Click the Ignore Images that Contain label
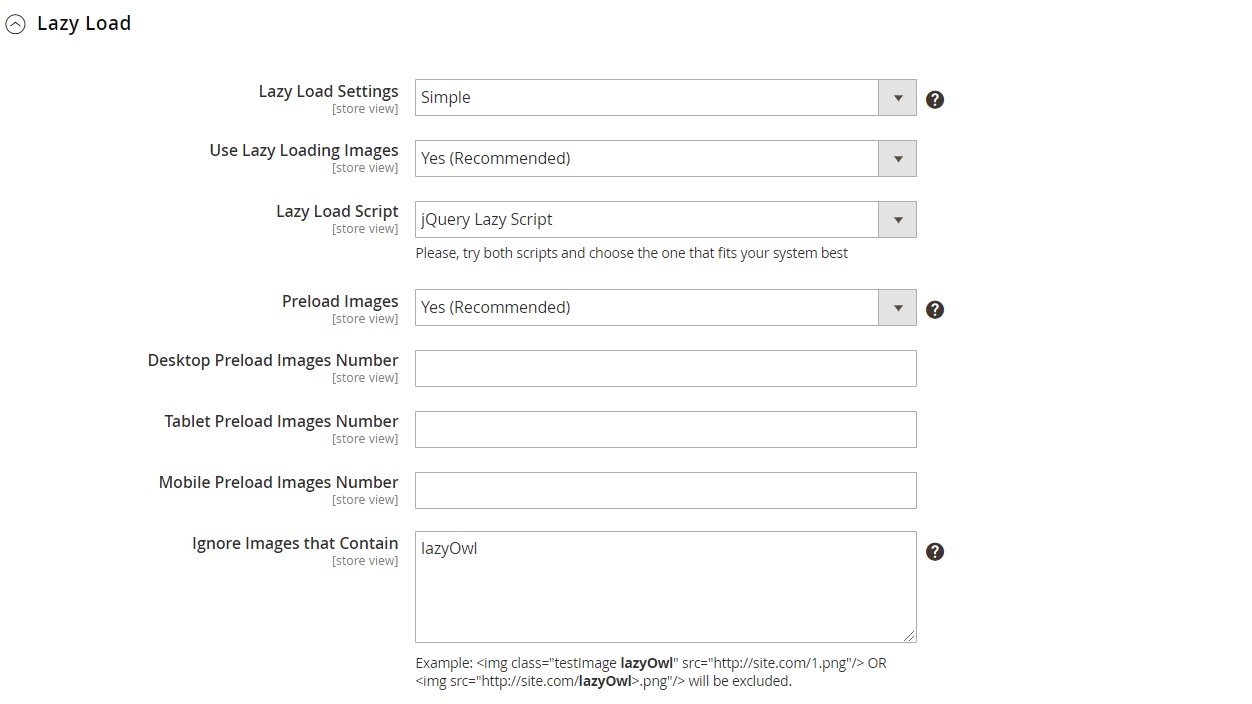This screenshot has height=704, width=1252. [x=295, y=543]
